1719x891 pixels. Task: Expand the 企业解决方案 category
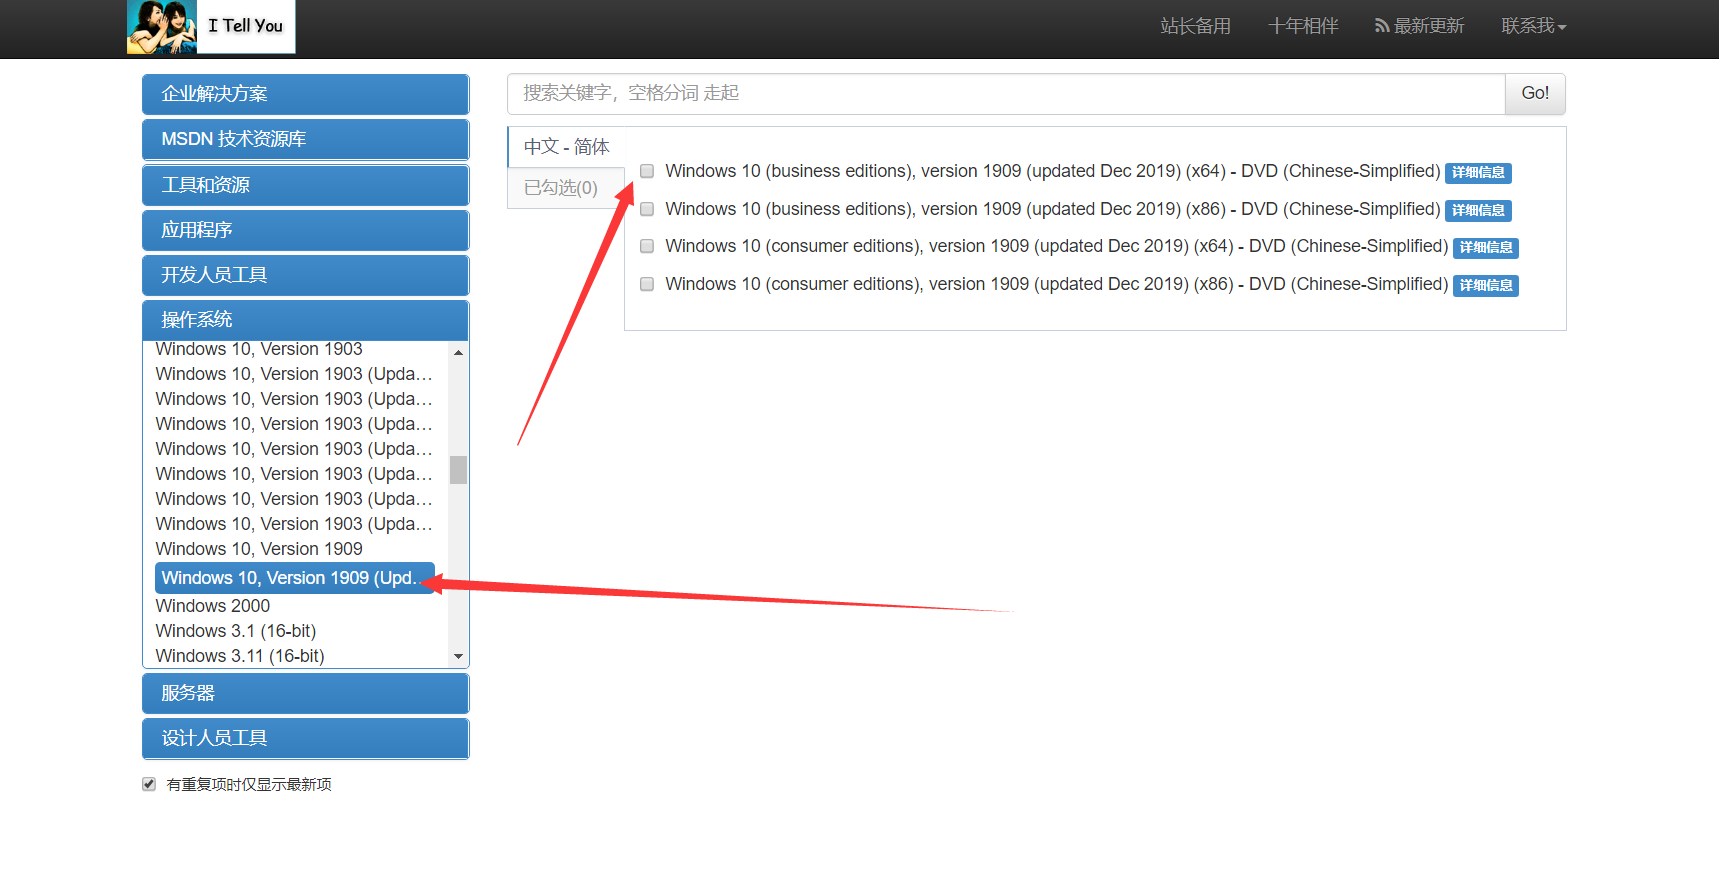305,94
